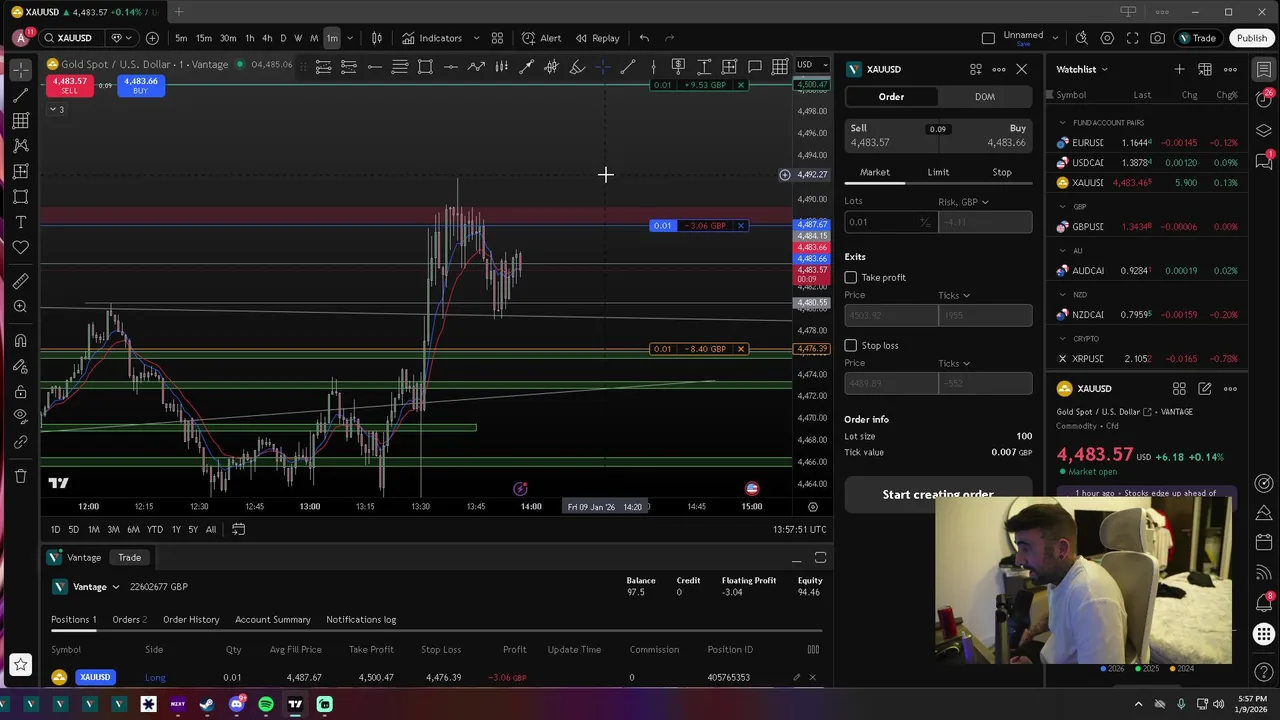The width and height of the screenshot is (1280, 720).
Task: Open the object tree layers icon
Action: pyautogui.click(x=1264, y=131)
